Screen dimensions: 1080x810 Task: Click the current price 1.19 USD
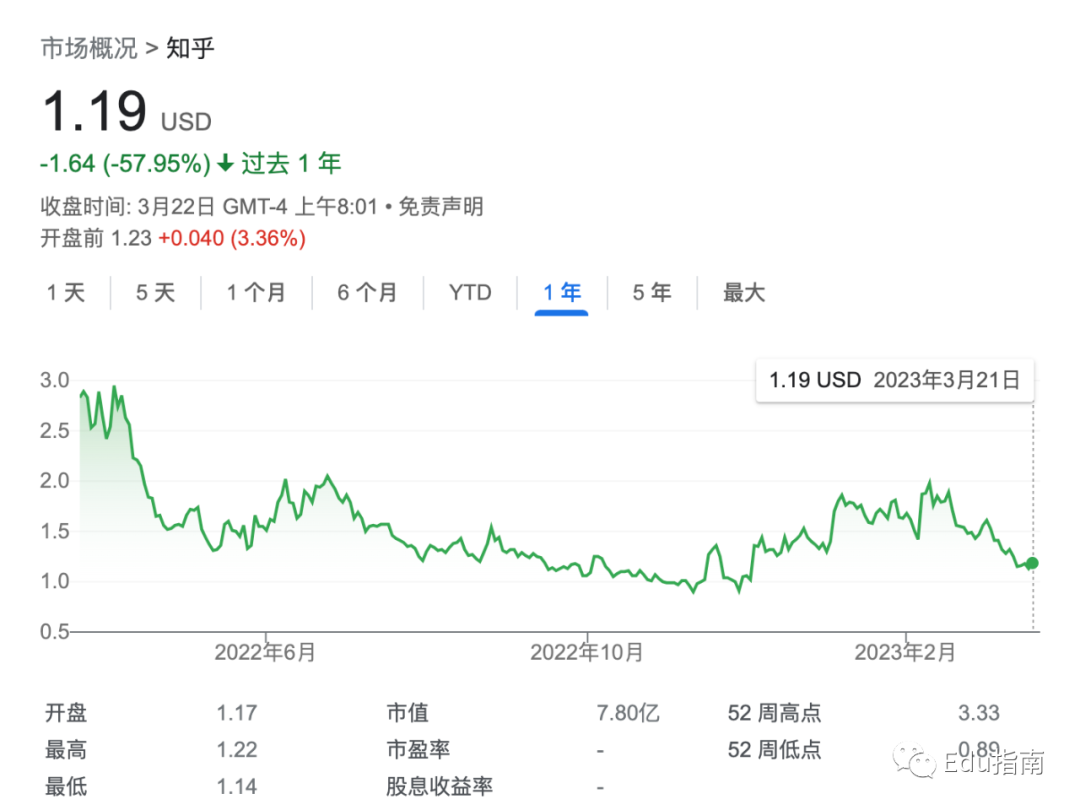click(x=127, y=112)
